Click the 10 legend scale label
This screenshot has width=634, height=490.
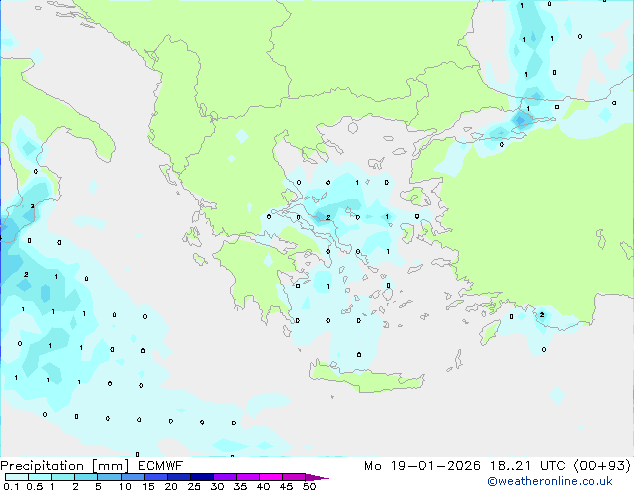click(x=125, y=486)
